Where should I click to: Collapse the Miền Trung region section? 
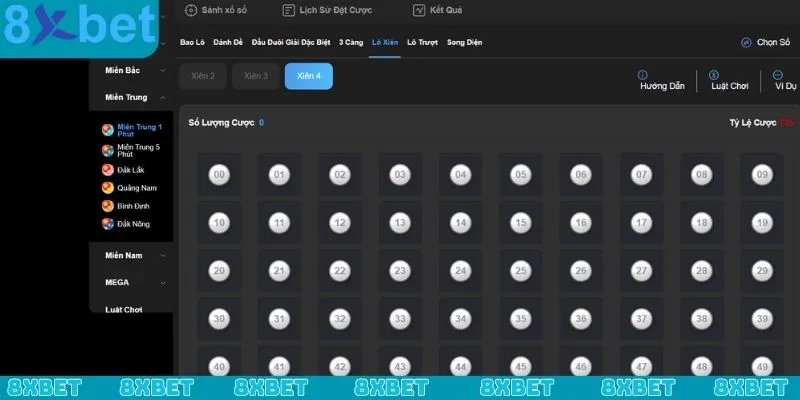[163, 98]
